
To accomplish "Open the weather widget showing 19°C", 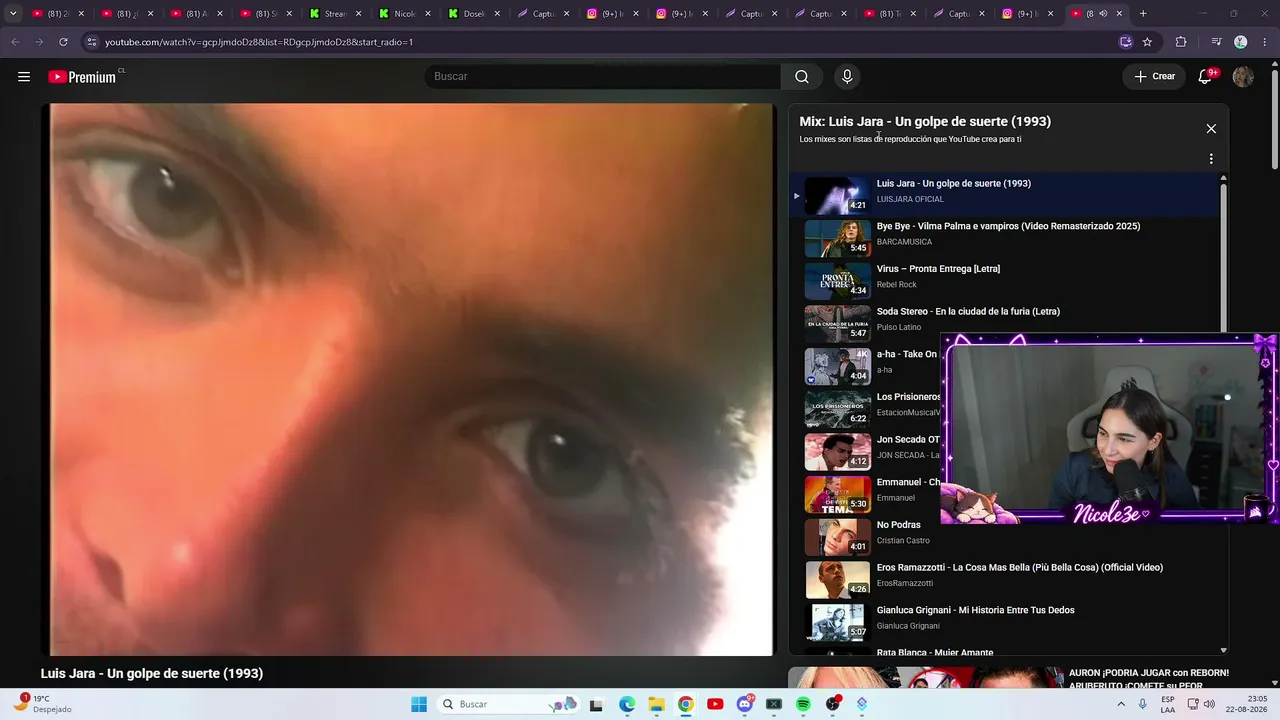I will (42, 704).
